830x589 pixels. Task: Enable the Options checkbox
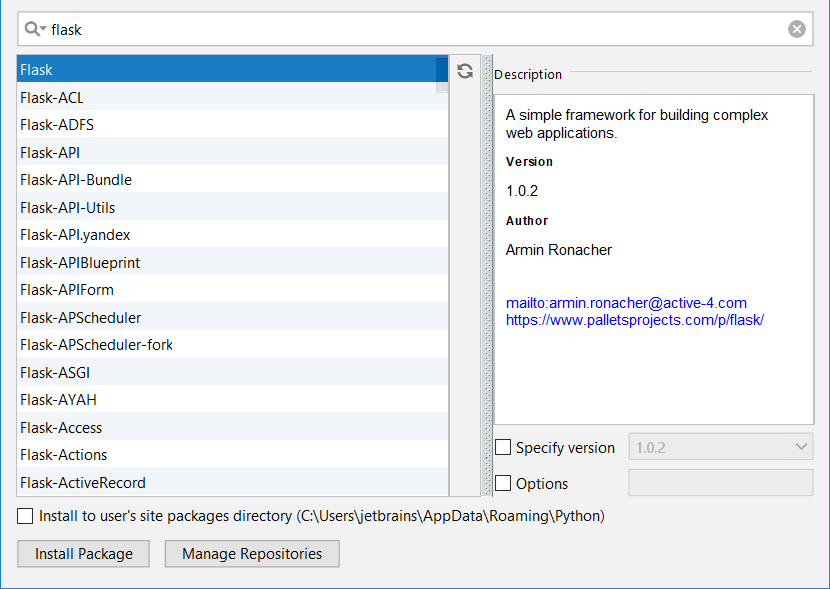(x=503, y=482)
